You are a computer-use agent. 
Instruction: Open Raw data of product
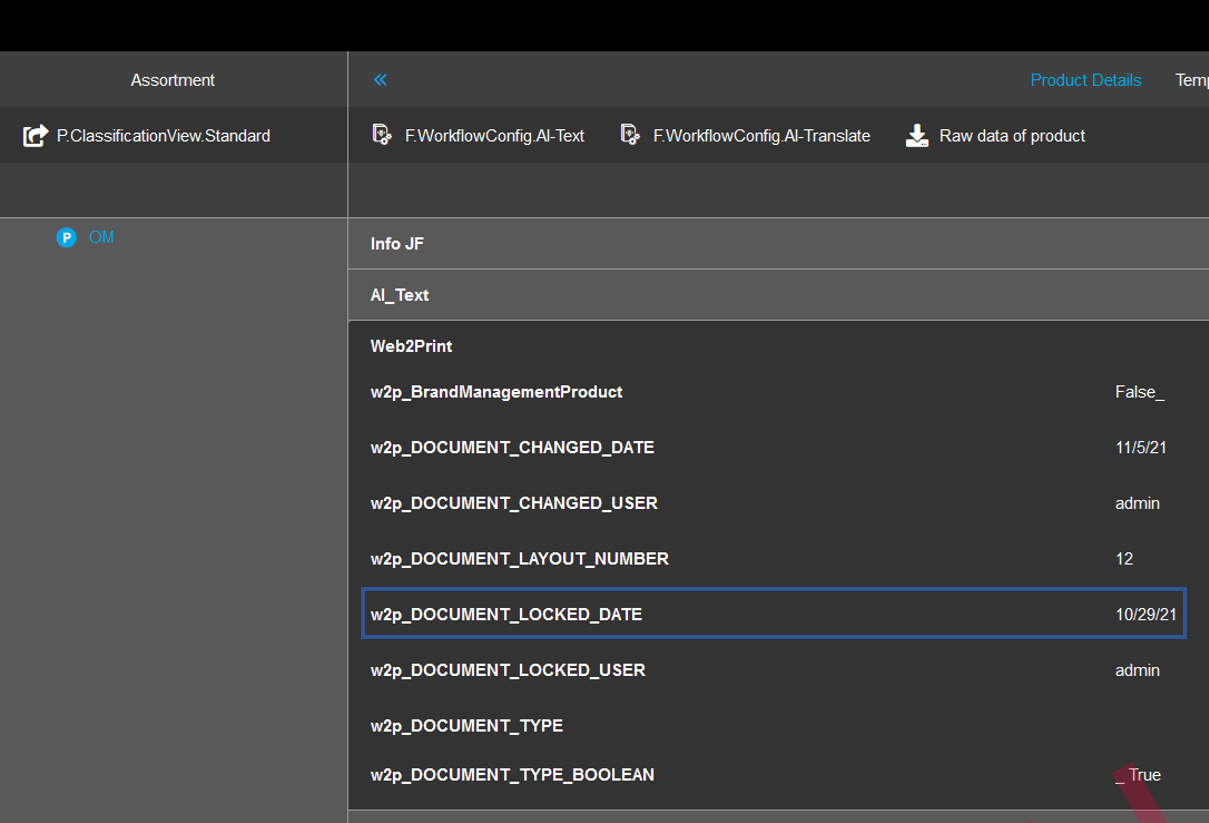[1011, 135]
